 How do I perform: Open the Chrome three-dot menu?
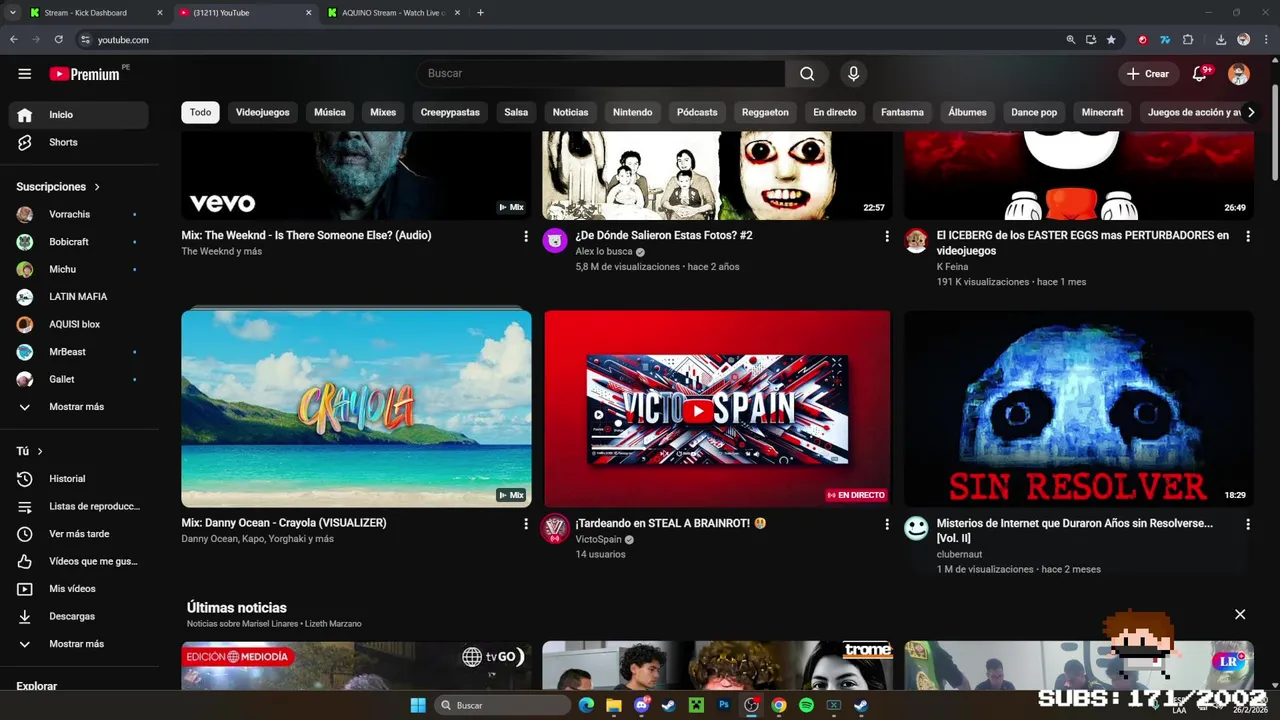pos(1265,40)
